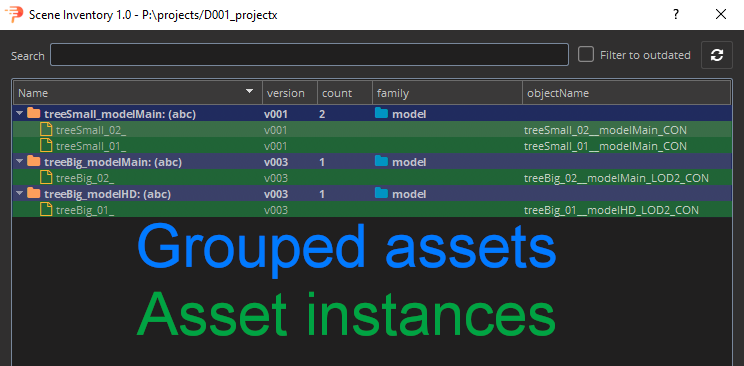The width and height of the screenshot is (744, 366).
Task: Collapse the treeBig_modelHD group
Action: click(x=19, y=194)
